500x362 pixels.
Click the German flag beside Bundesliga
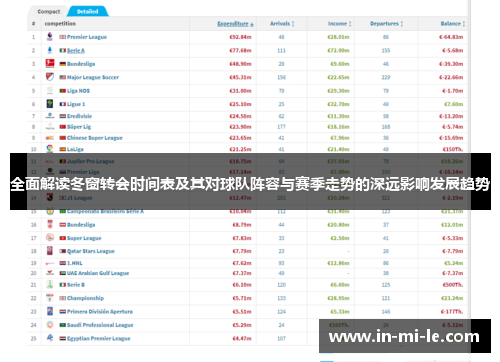(63, 64)
